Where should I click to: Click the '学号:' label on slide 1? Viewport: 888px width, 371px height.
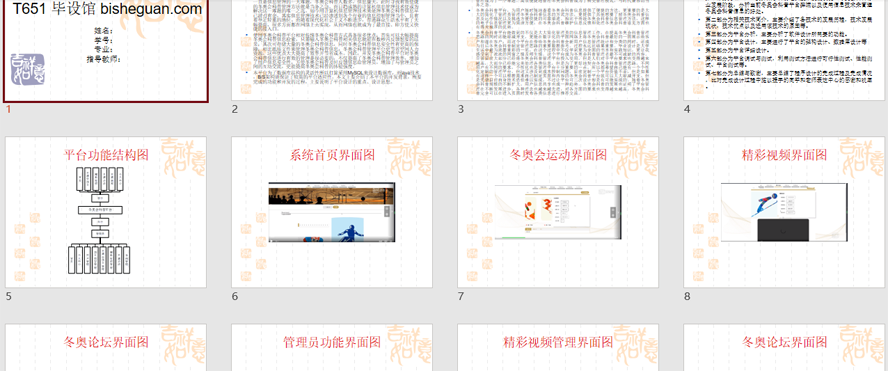tap(104, 40)
